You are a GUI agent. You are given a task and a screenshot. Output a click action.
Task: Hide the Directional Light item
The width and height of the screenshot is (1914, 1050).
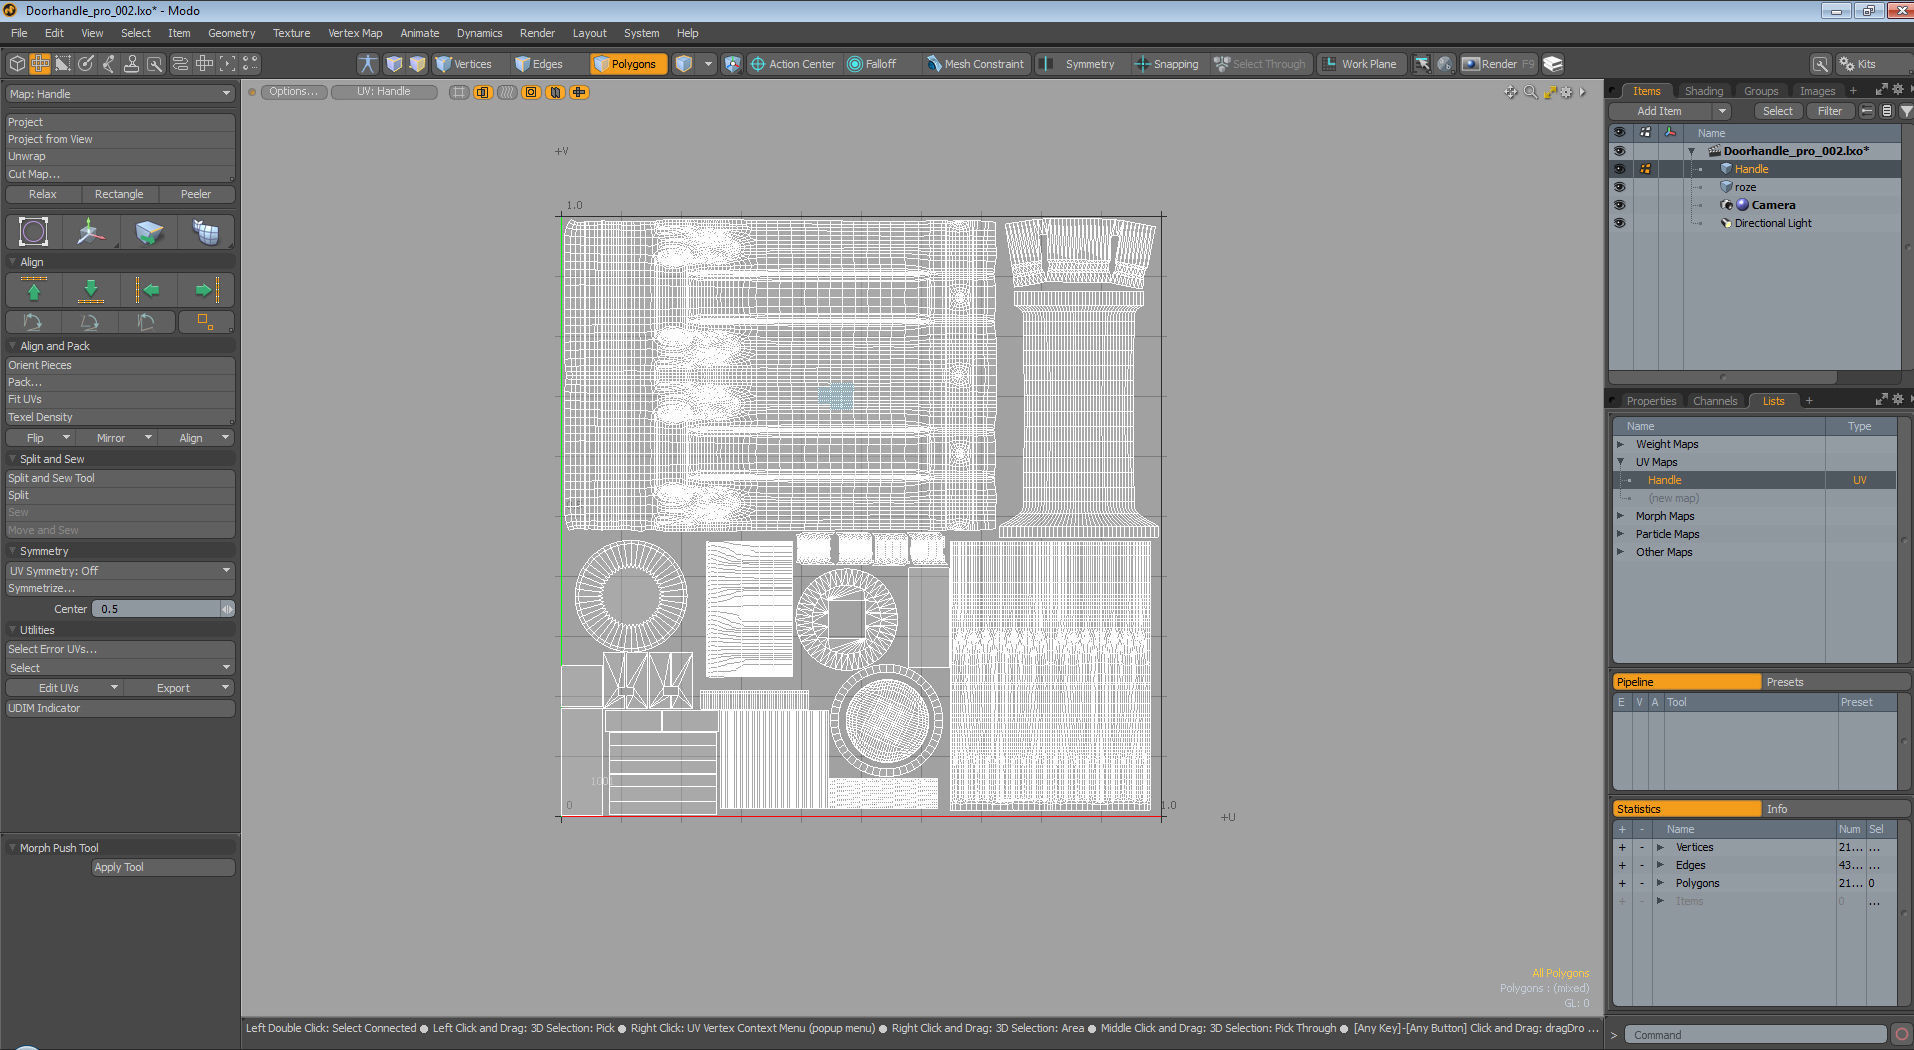point(1619,223)
